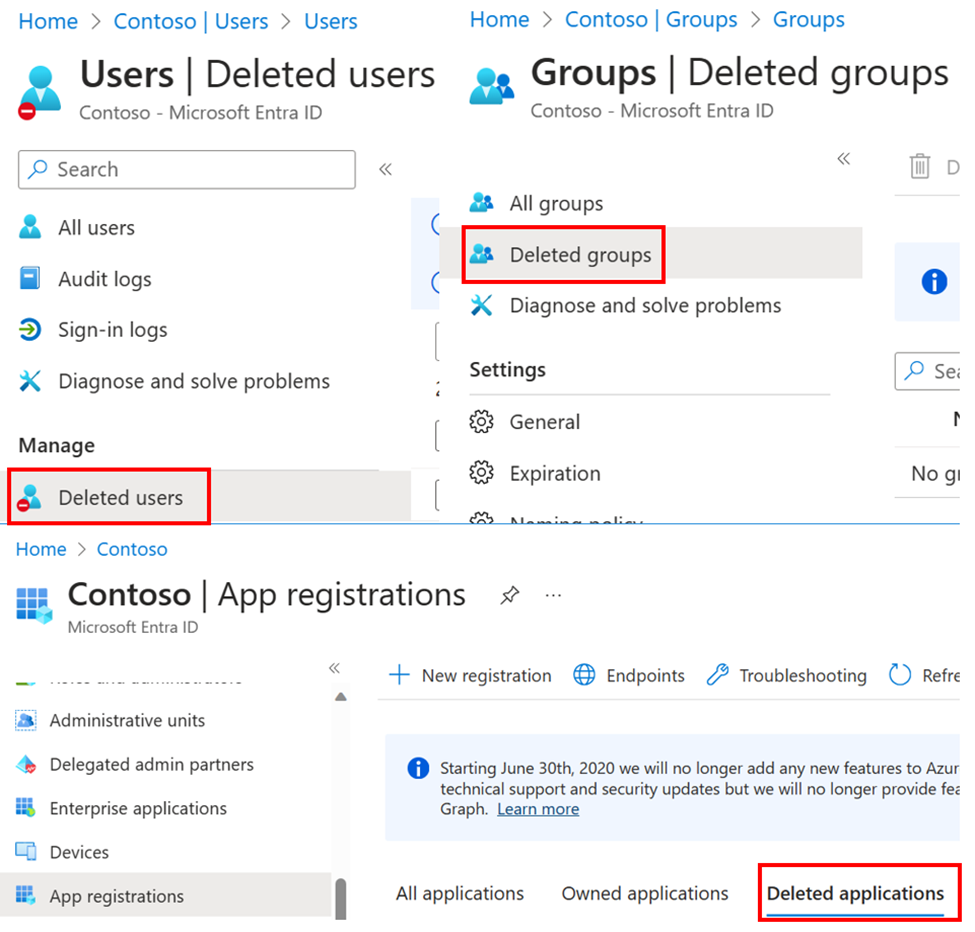Click the blue information icon in Groups pane
This screenshot has width=975, height=932.
point(934,282)
